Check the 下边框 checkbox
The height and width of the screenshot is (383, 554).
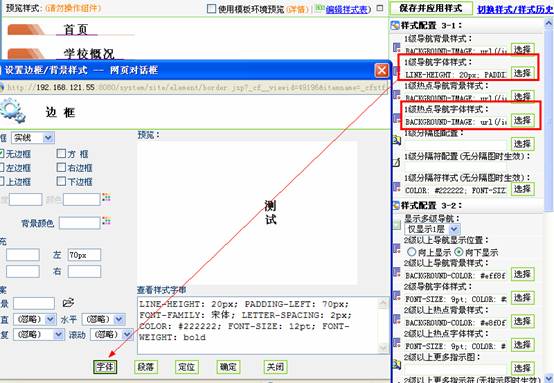[x=61, y=181]
